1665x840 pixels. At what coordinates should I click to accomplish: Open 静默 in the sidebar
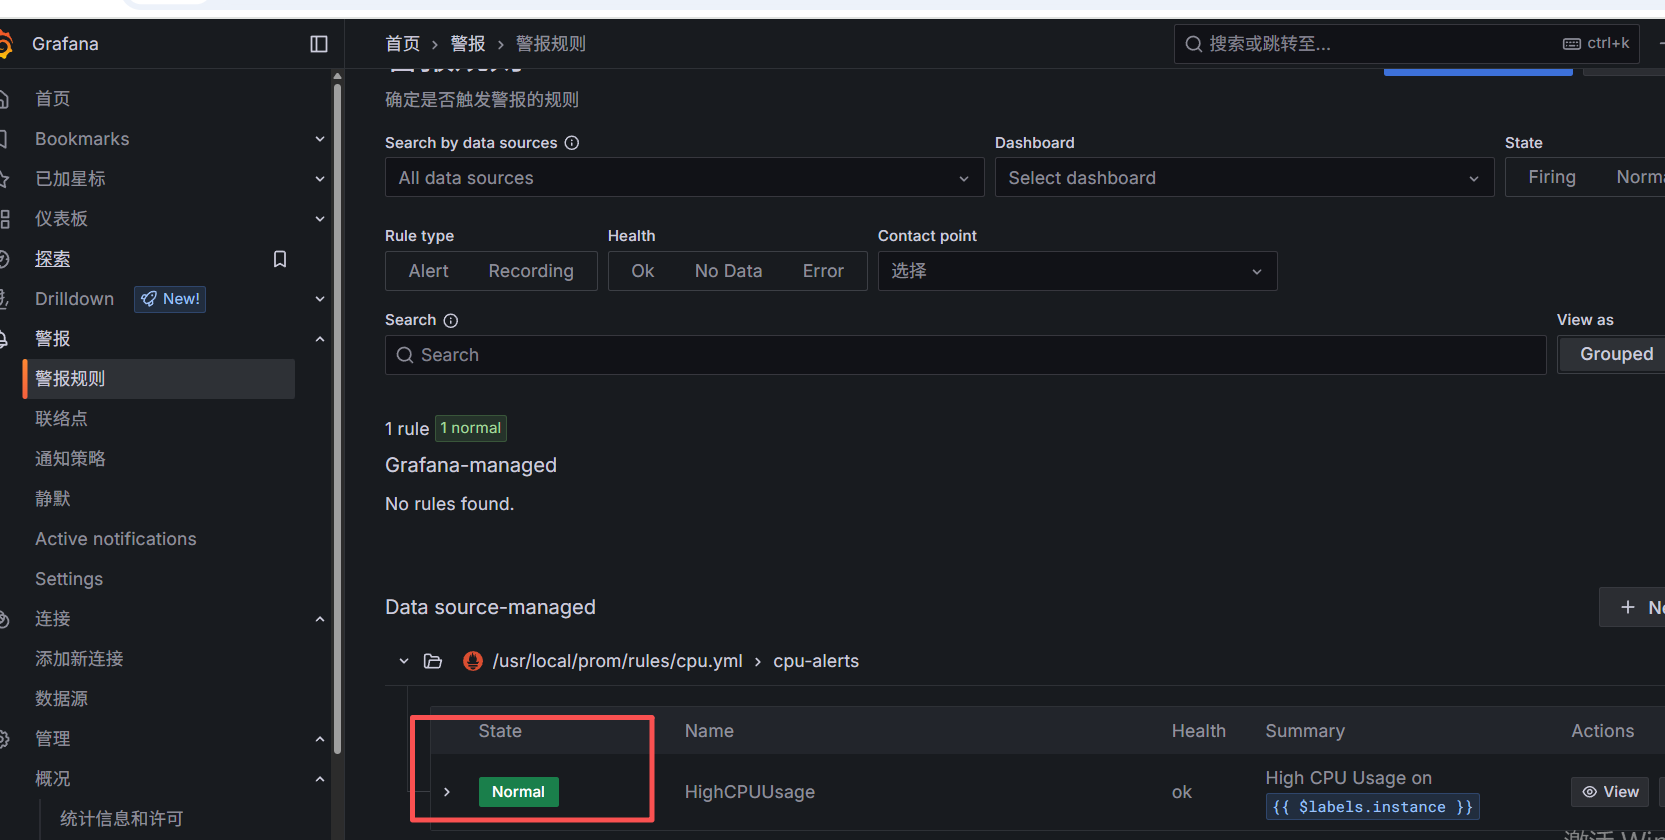[53, 499]
